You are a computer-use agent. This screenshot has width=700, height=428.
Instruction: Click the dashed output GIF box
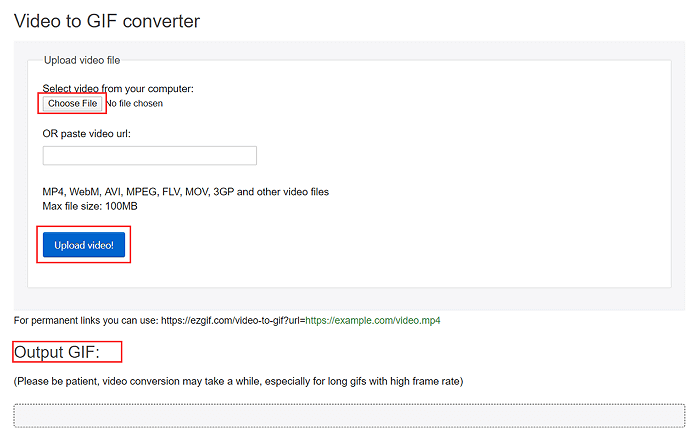pyautogui.click(x=349, y=415)
